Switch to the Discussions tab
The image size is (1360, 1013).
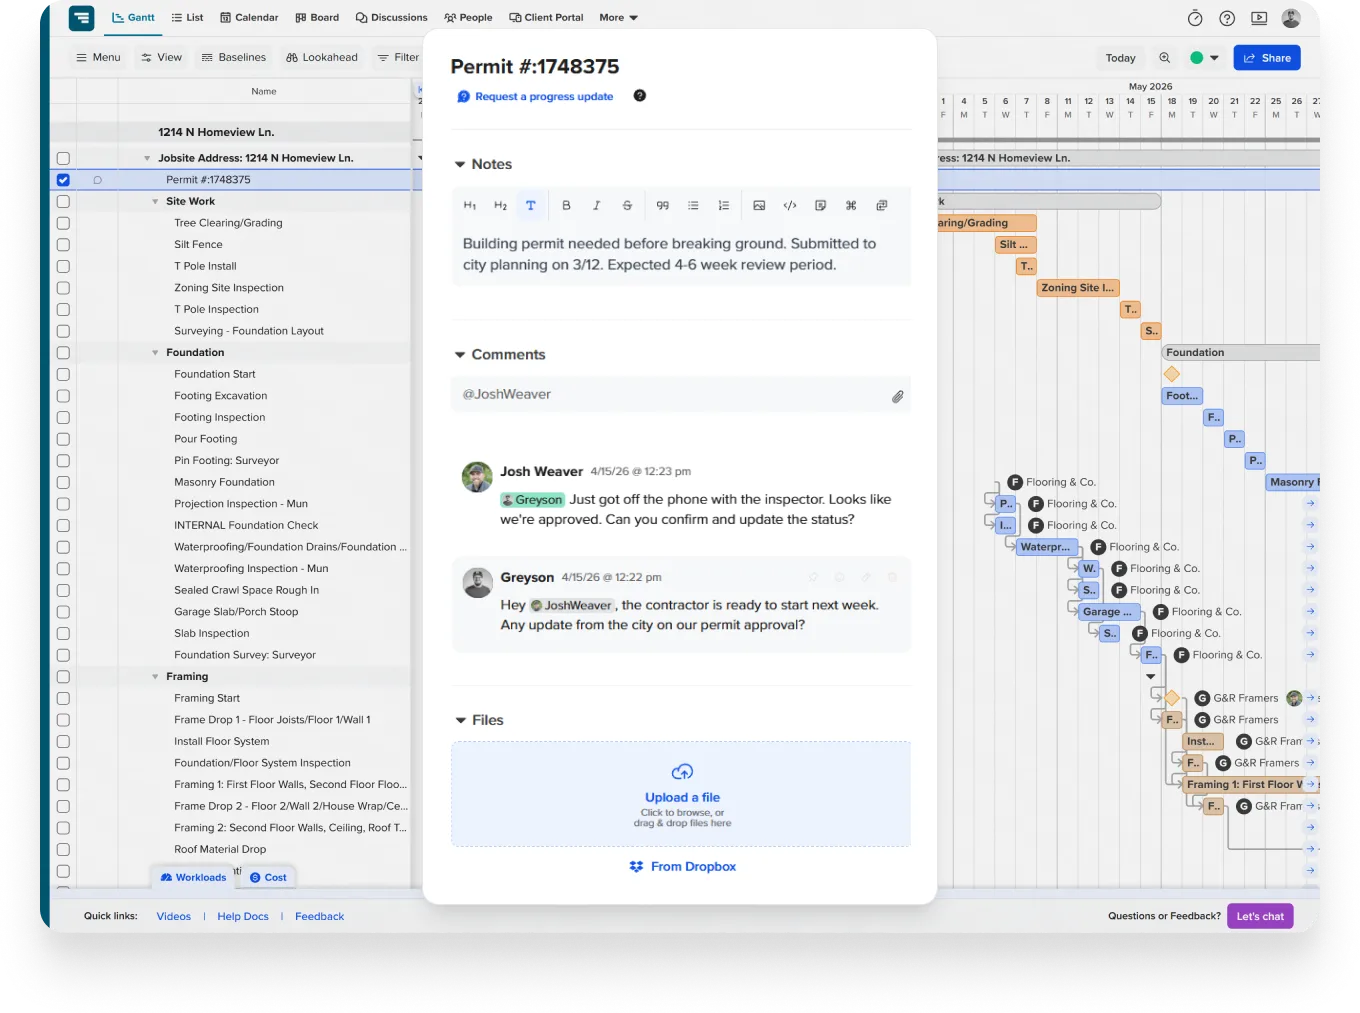tap(391, 18)
